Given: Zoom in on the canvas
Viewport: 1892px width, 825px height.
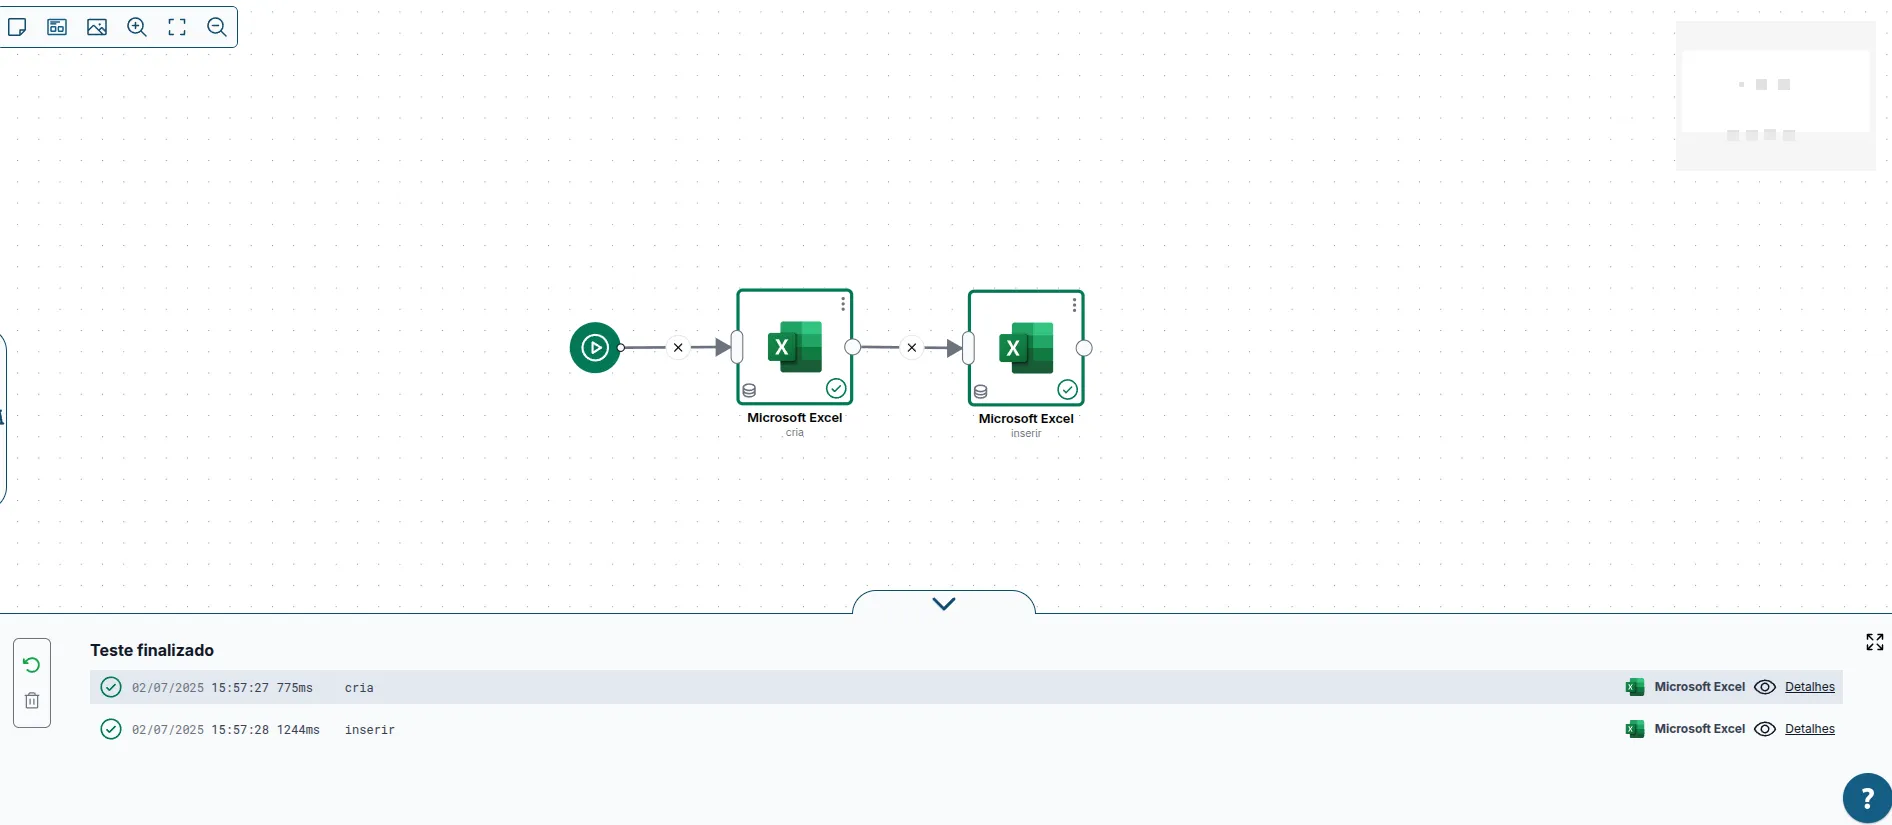Looking at the screenshot, I should tap(137, 27).
